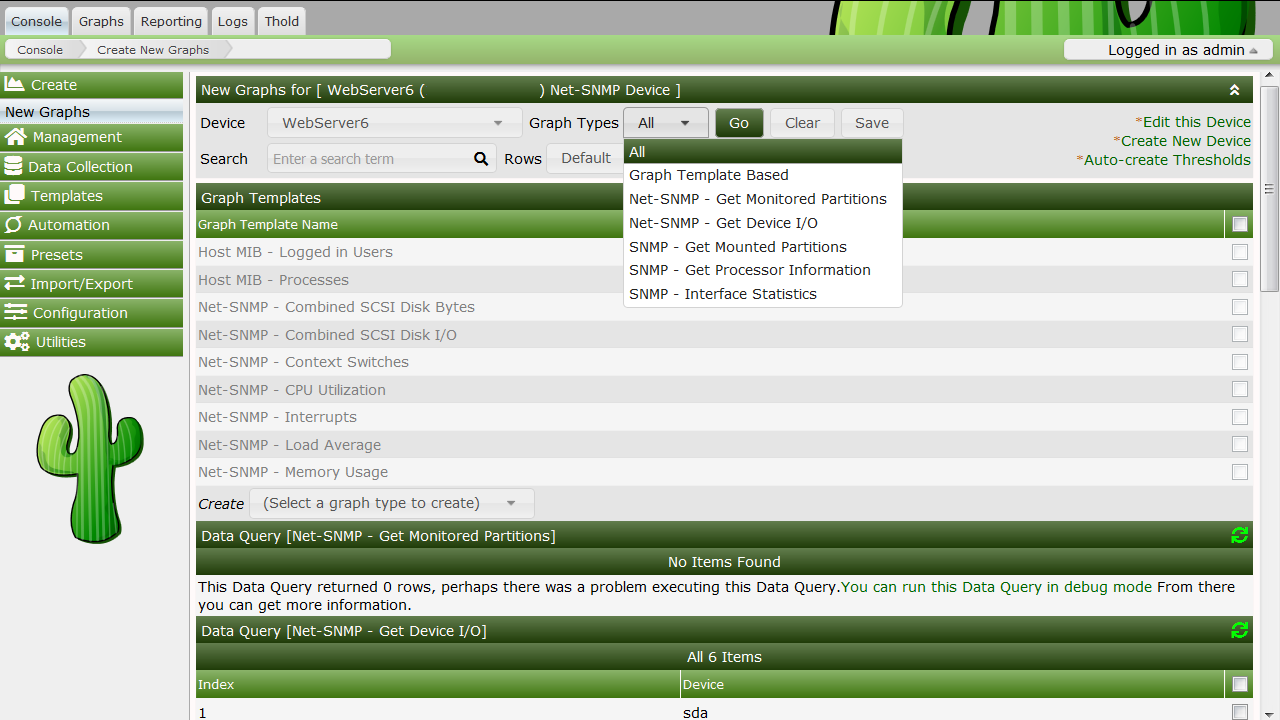Expand the Select a graph type dropdown
This screenshot has width=1280, height=720.
pos(391,503)
